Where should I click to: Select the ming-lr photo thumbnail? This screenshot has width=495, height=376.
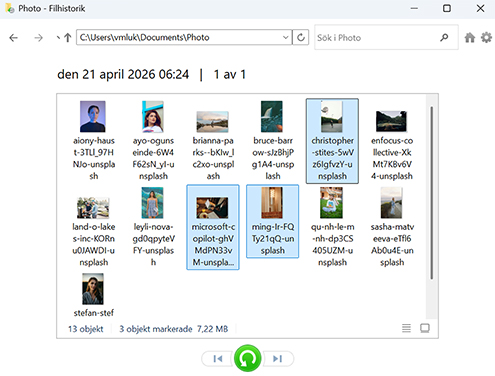point(272,203)
